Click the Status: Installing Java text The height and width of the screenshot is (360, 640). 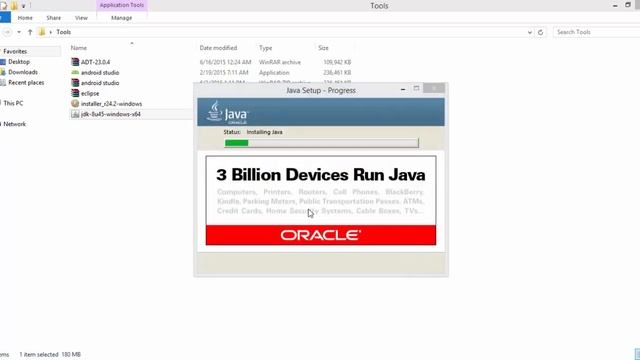[x=253, y=132]
